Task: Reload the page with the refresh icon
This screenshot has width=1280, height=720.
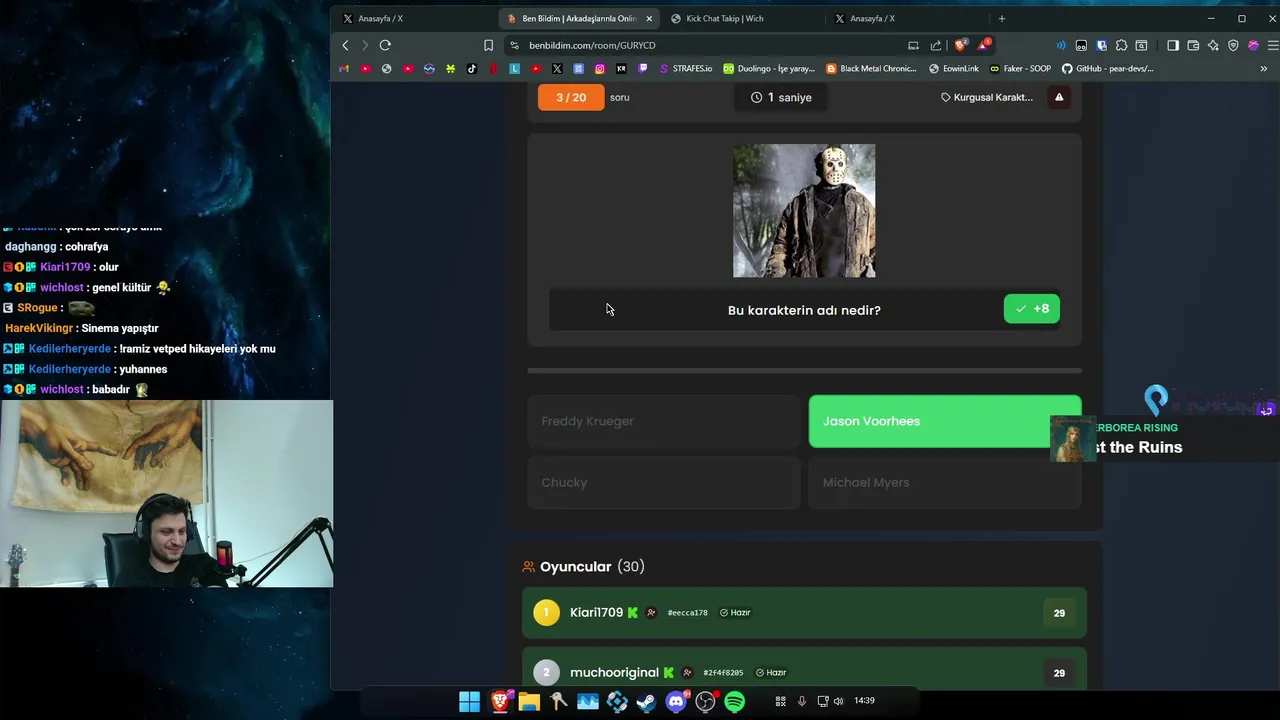Action: (385, 45)
